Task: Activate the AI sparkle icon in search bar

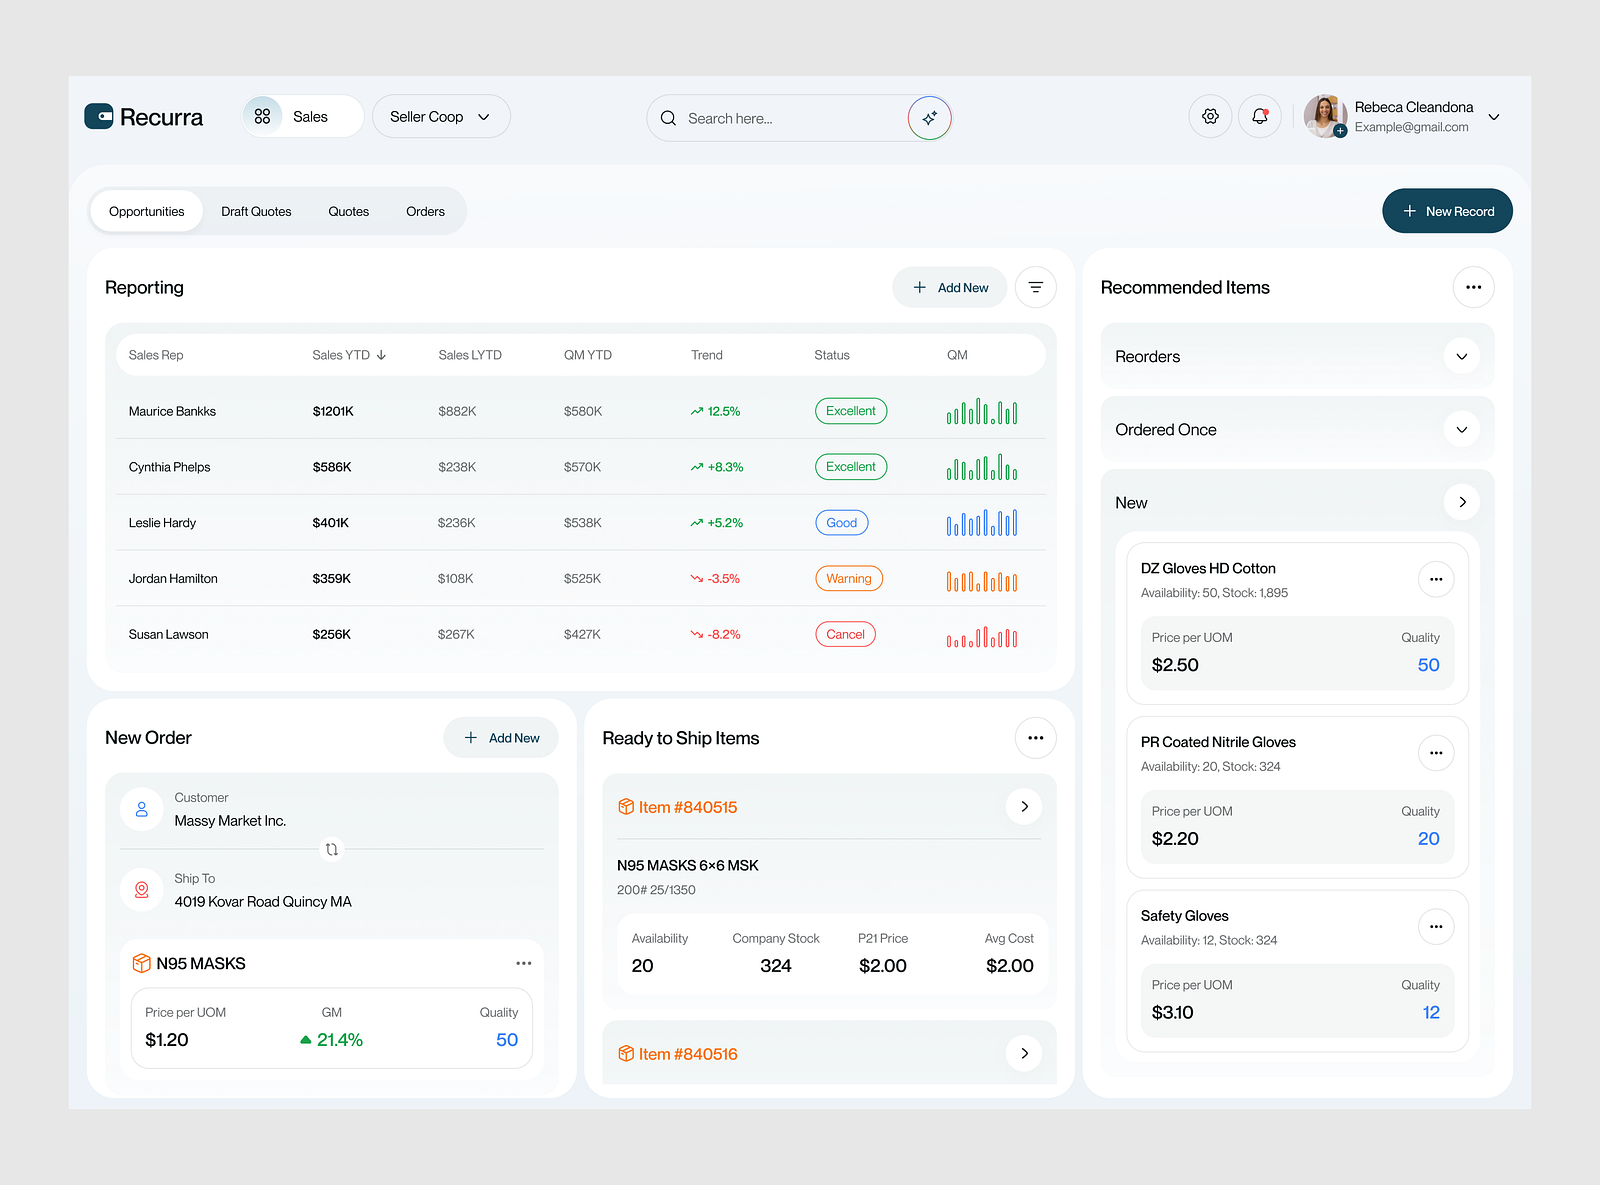Action: pyautogui.click(x=929, y=117)
